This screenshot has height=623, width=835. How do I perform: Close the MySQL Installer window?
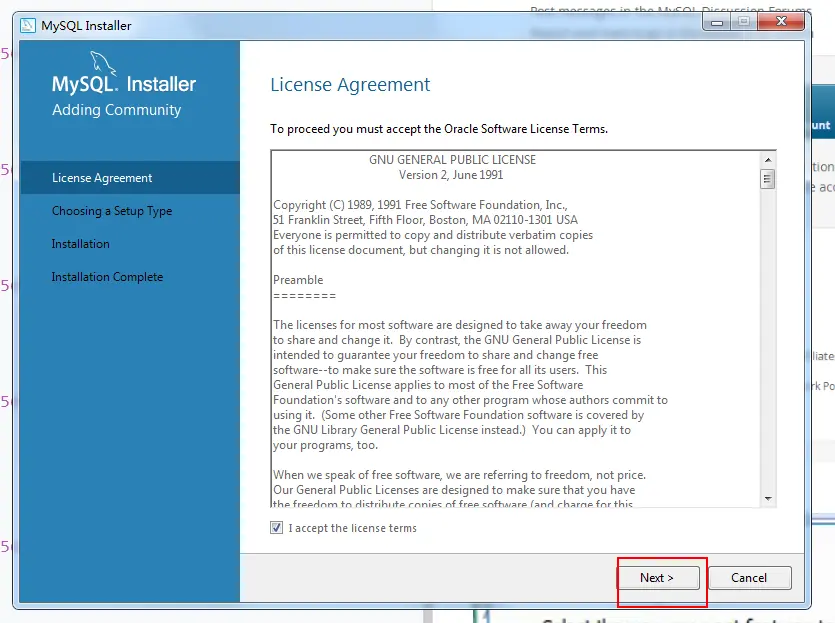pos(781,22)
